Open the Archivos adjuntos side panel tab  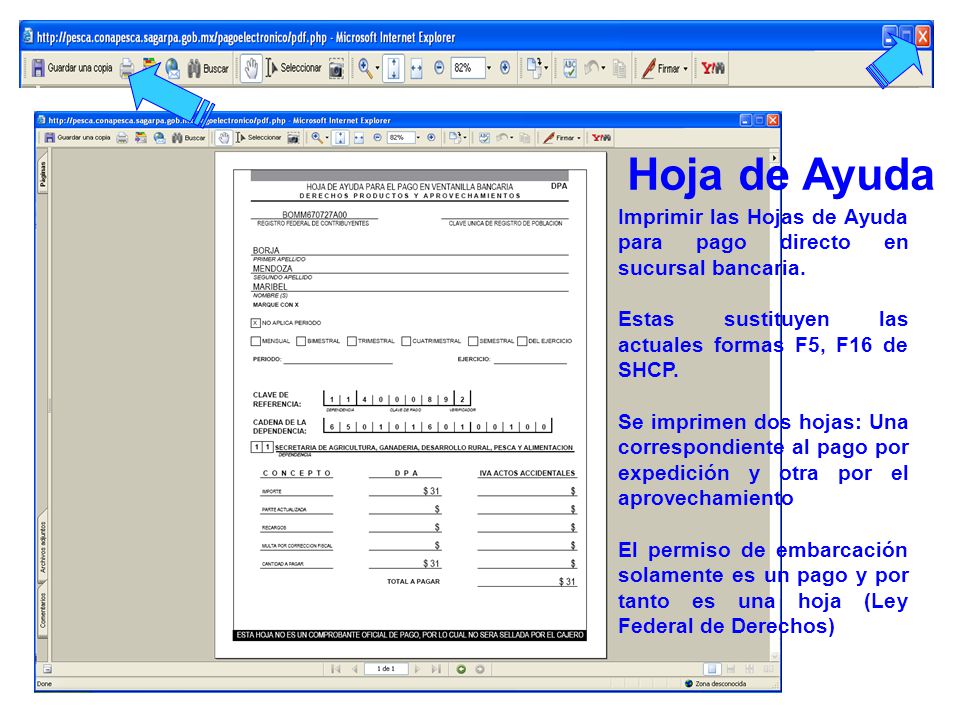point(43,547)
